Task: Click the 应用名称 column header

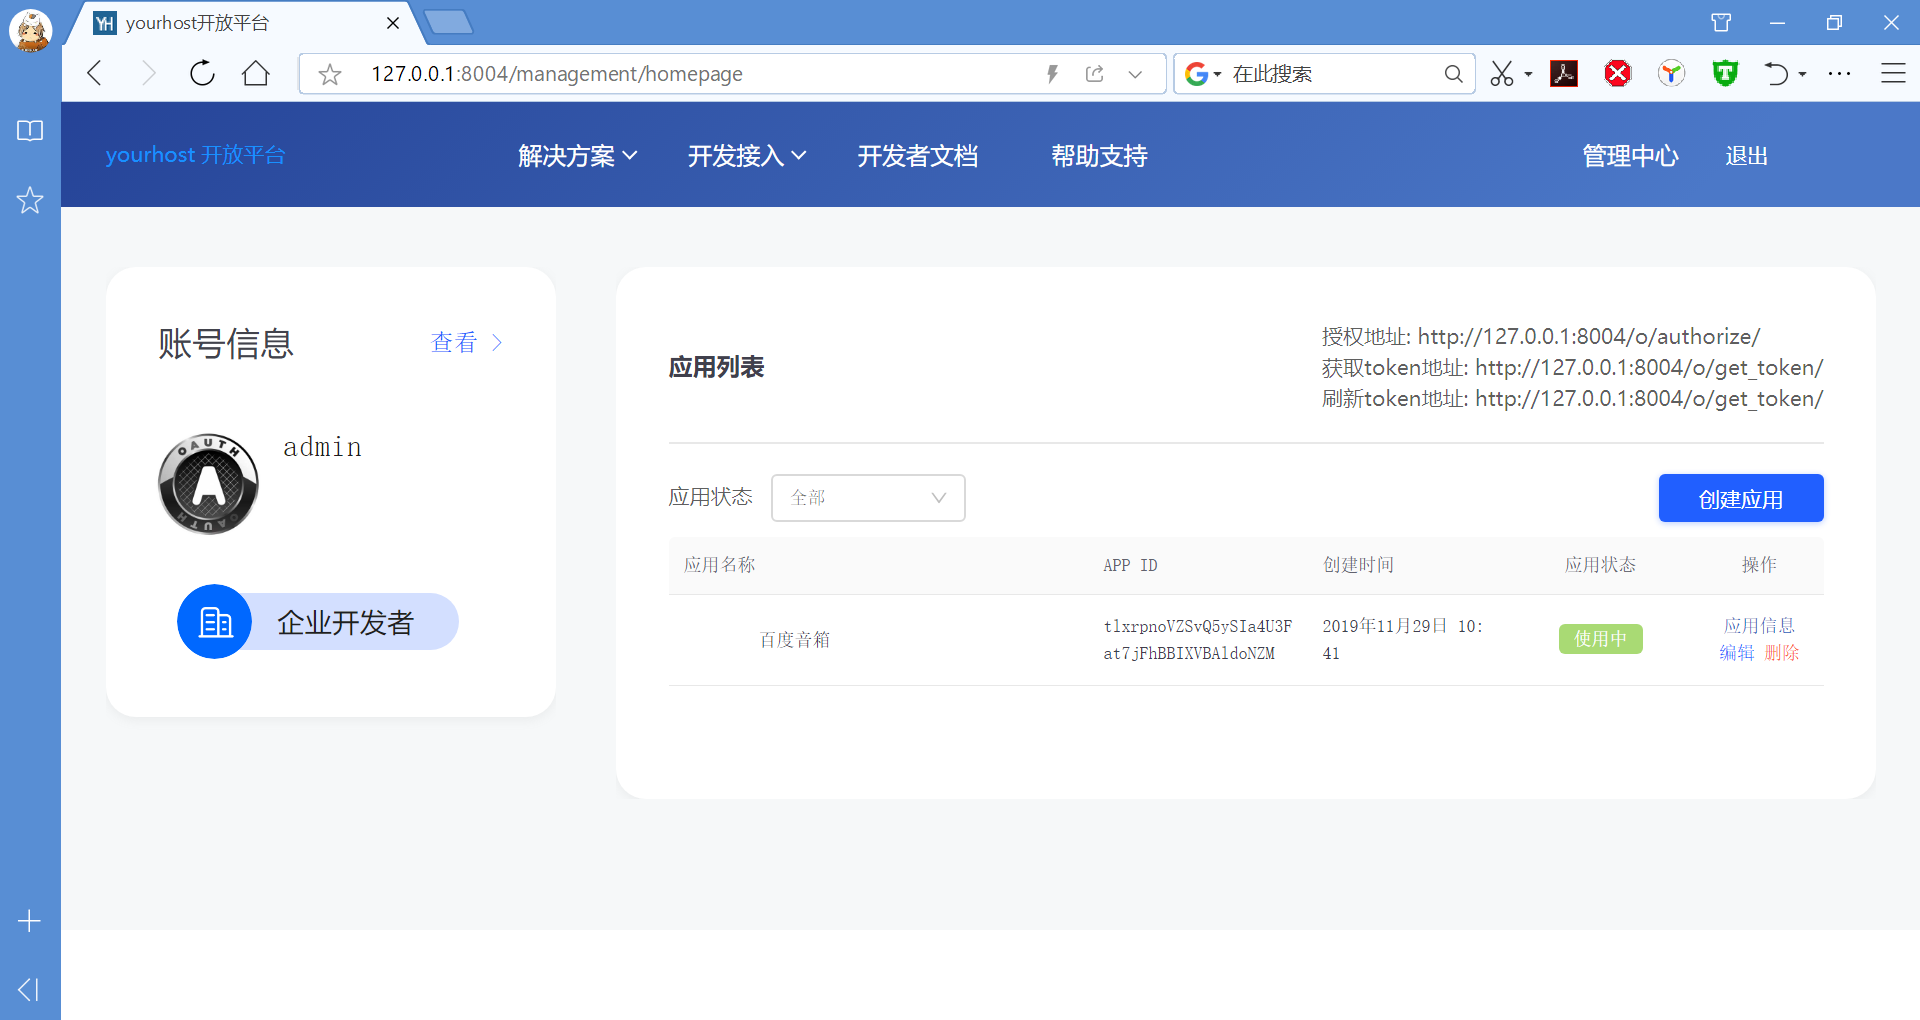Action: (720, 565)
